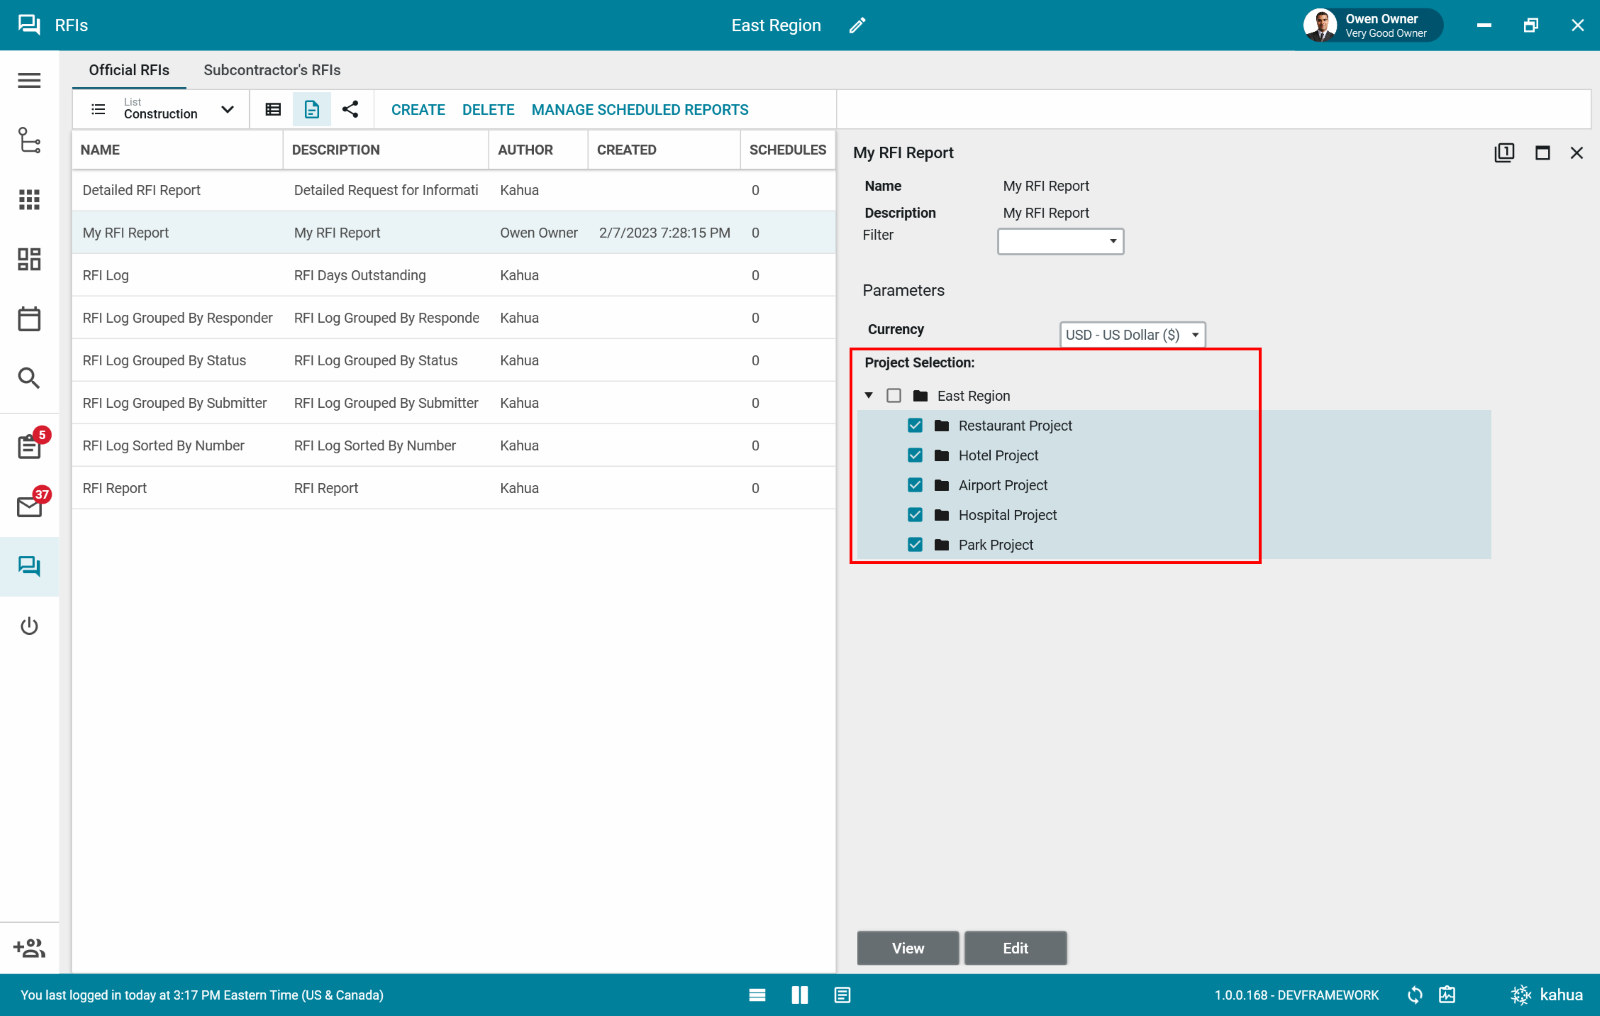1600x1016 pixels.
Task: Click MANAGE SCHEDULED REPORTS link
Action: click(640, 110)
